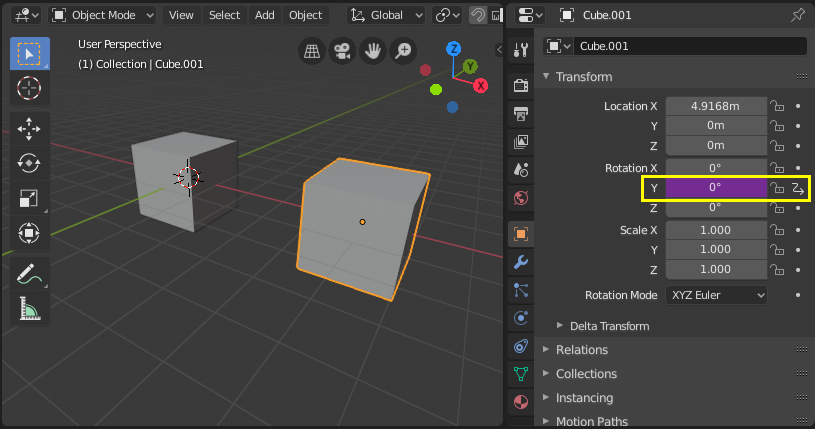The height and width of the screenshot is (429, 815).
Task: Open the View menu
Action: 181,15
